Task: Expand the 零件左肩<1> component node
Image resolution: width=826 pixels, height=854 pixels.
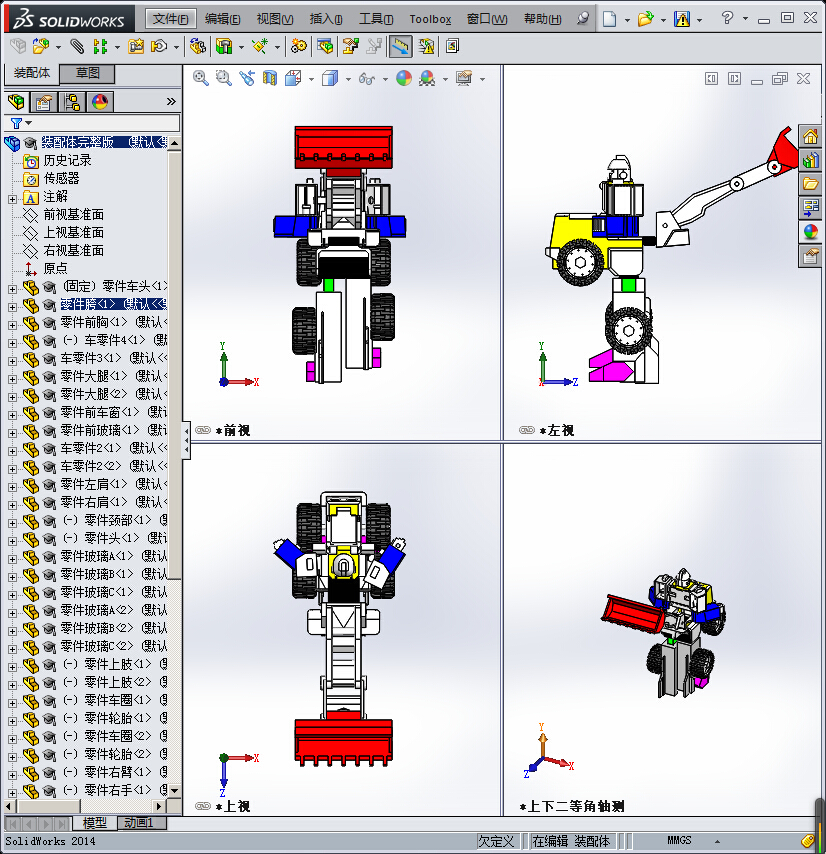Action: click(13, 486)
